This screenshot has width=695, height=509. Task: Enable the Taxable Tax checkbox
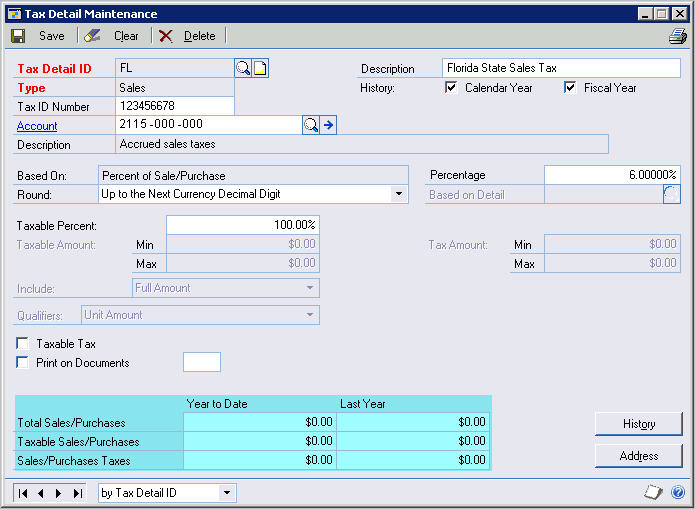coord(22,344)
